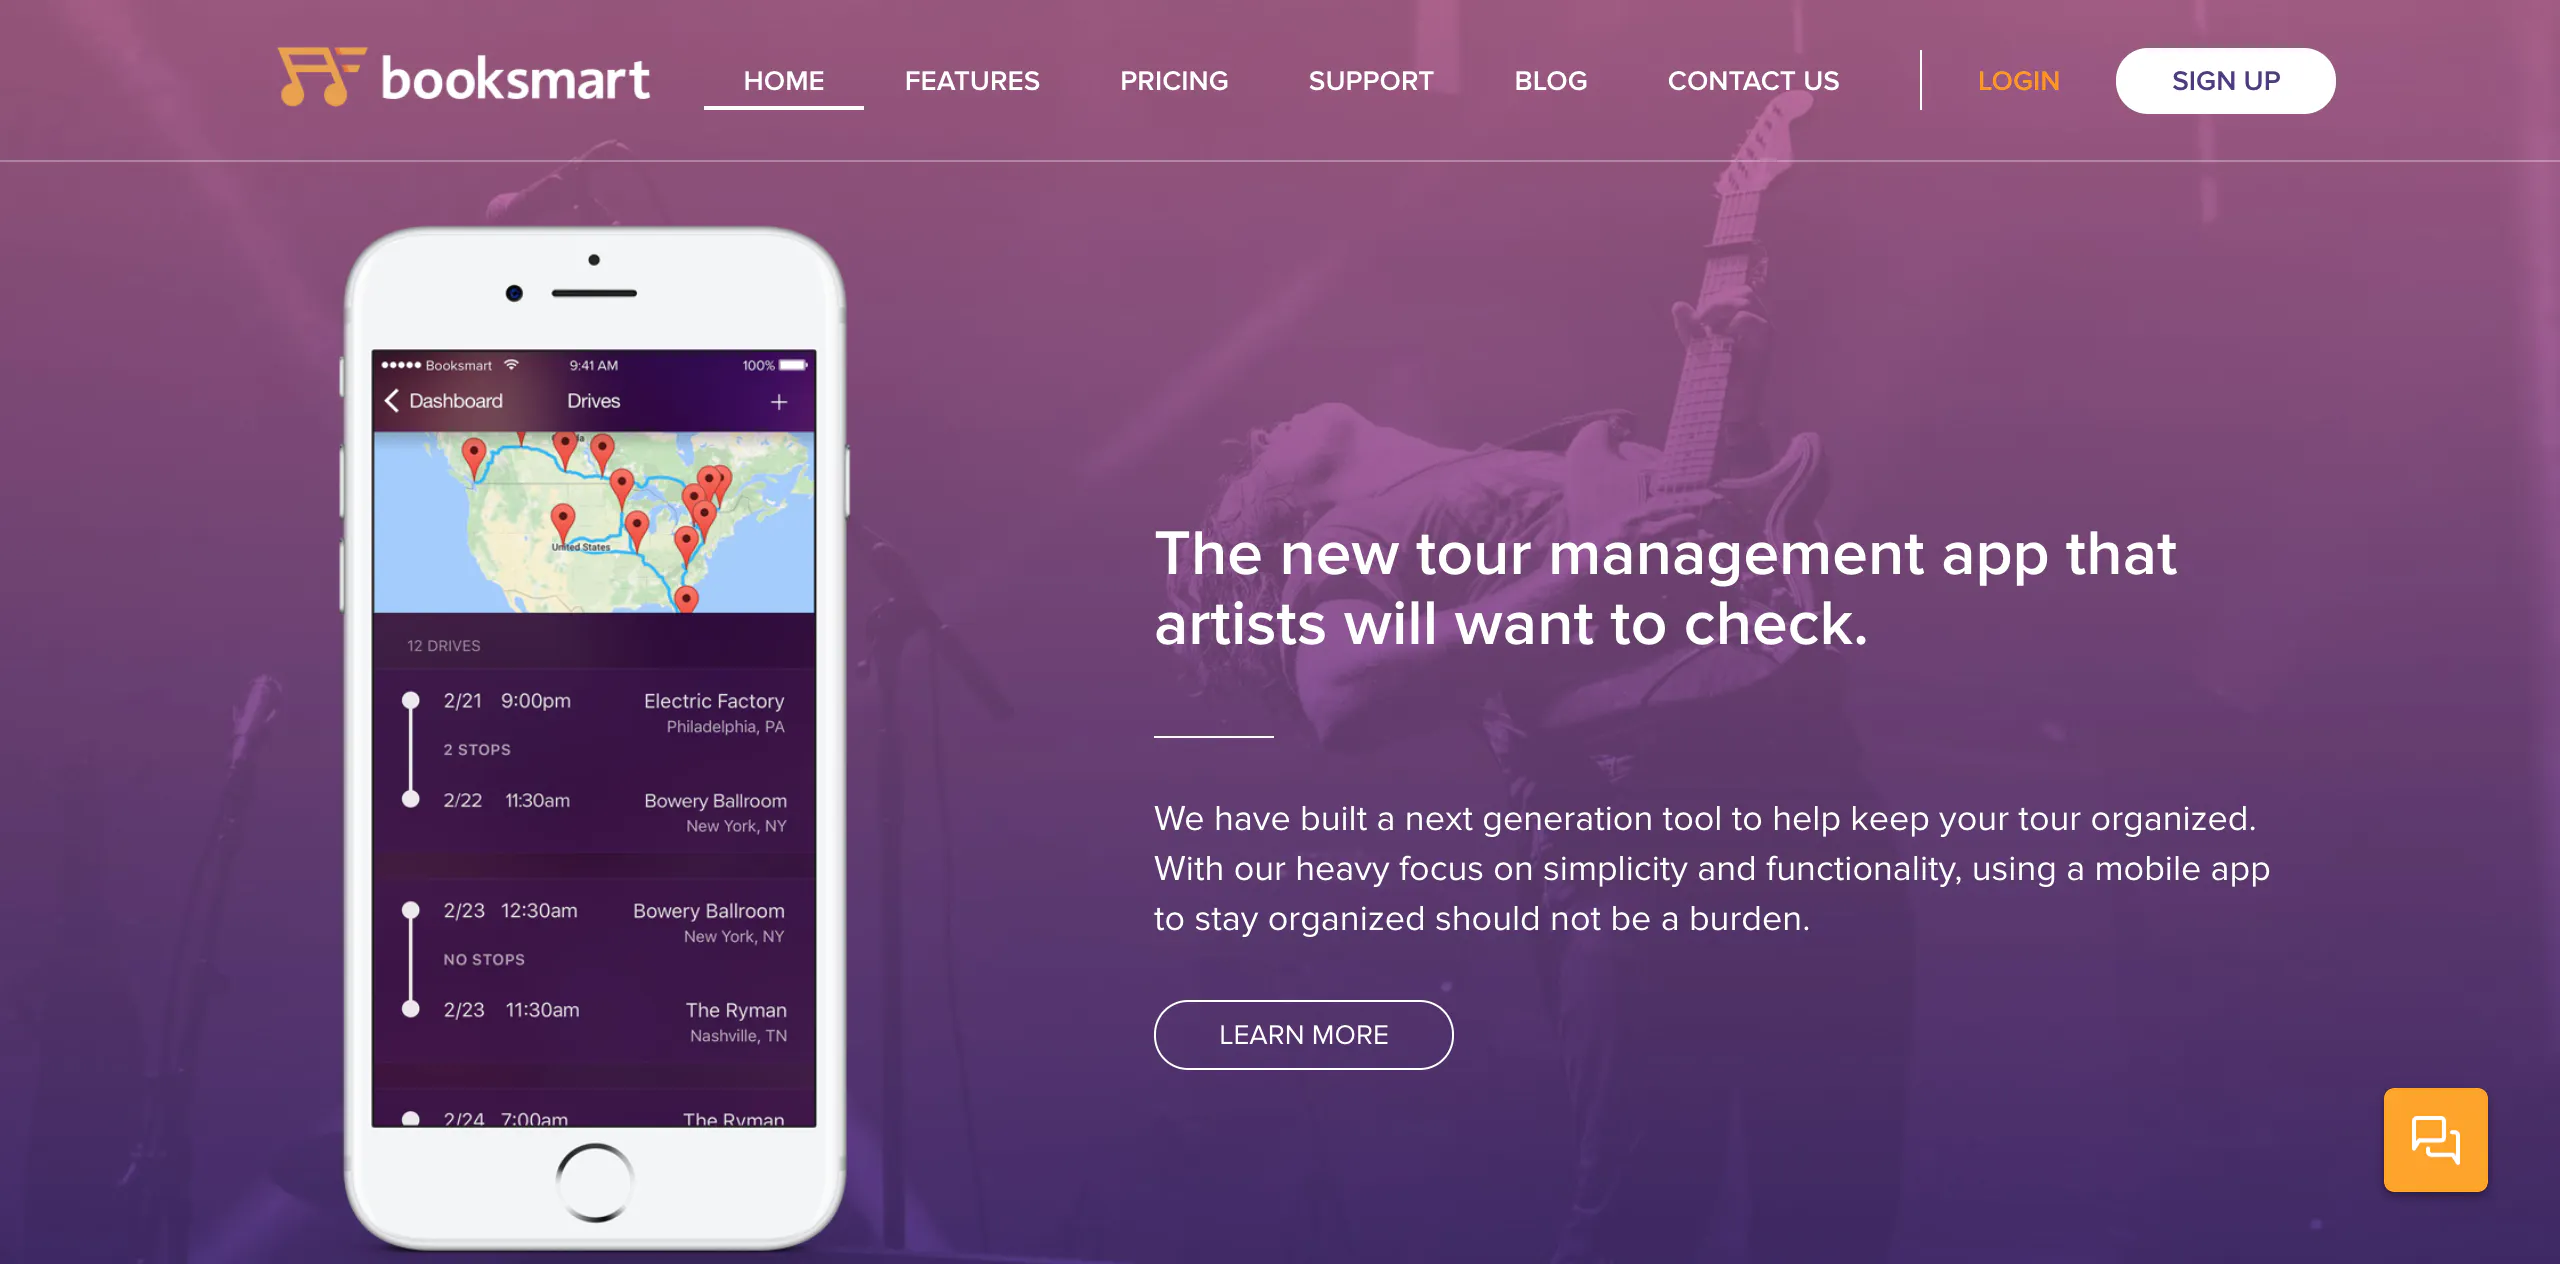The width and height of the screenshot is (2560, 1264).
Task: Visit the Blog link
Action: coord(1551,81)
